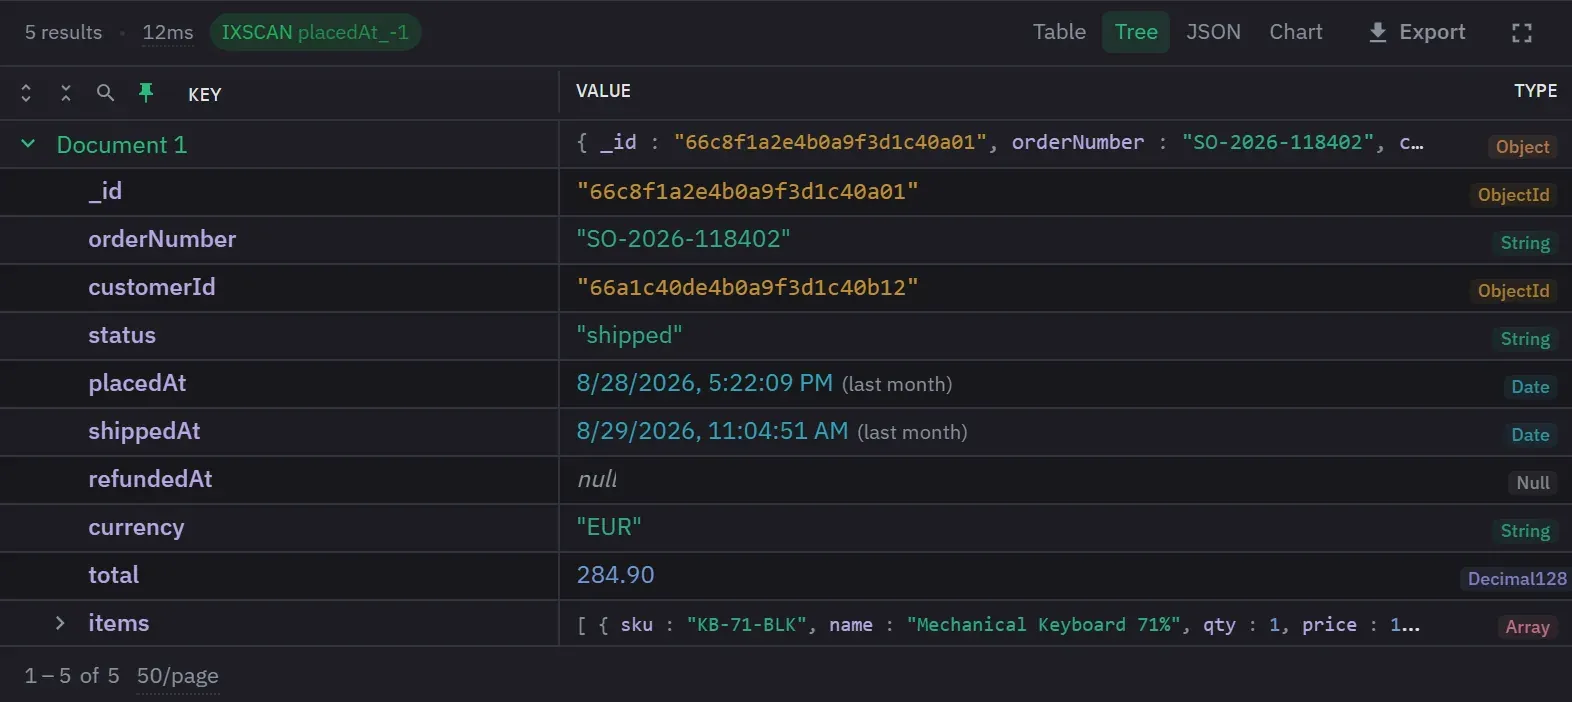This screenshot has height=702, width=1572.
Task: Expand the items array row chevron
Action: tap(60, 623)
